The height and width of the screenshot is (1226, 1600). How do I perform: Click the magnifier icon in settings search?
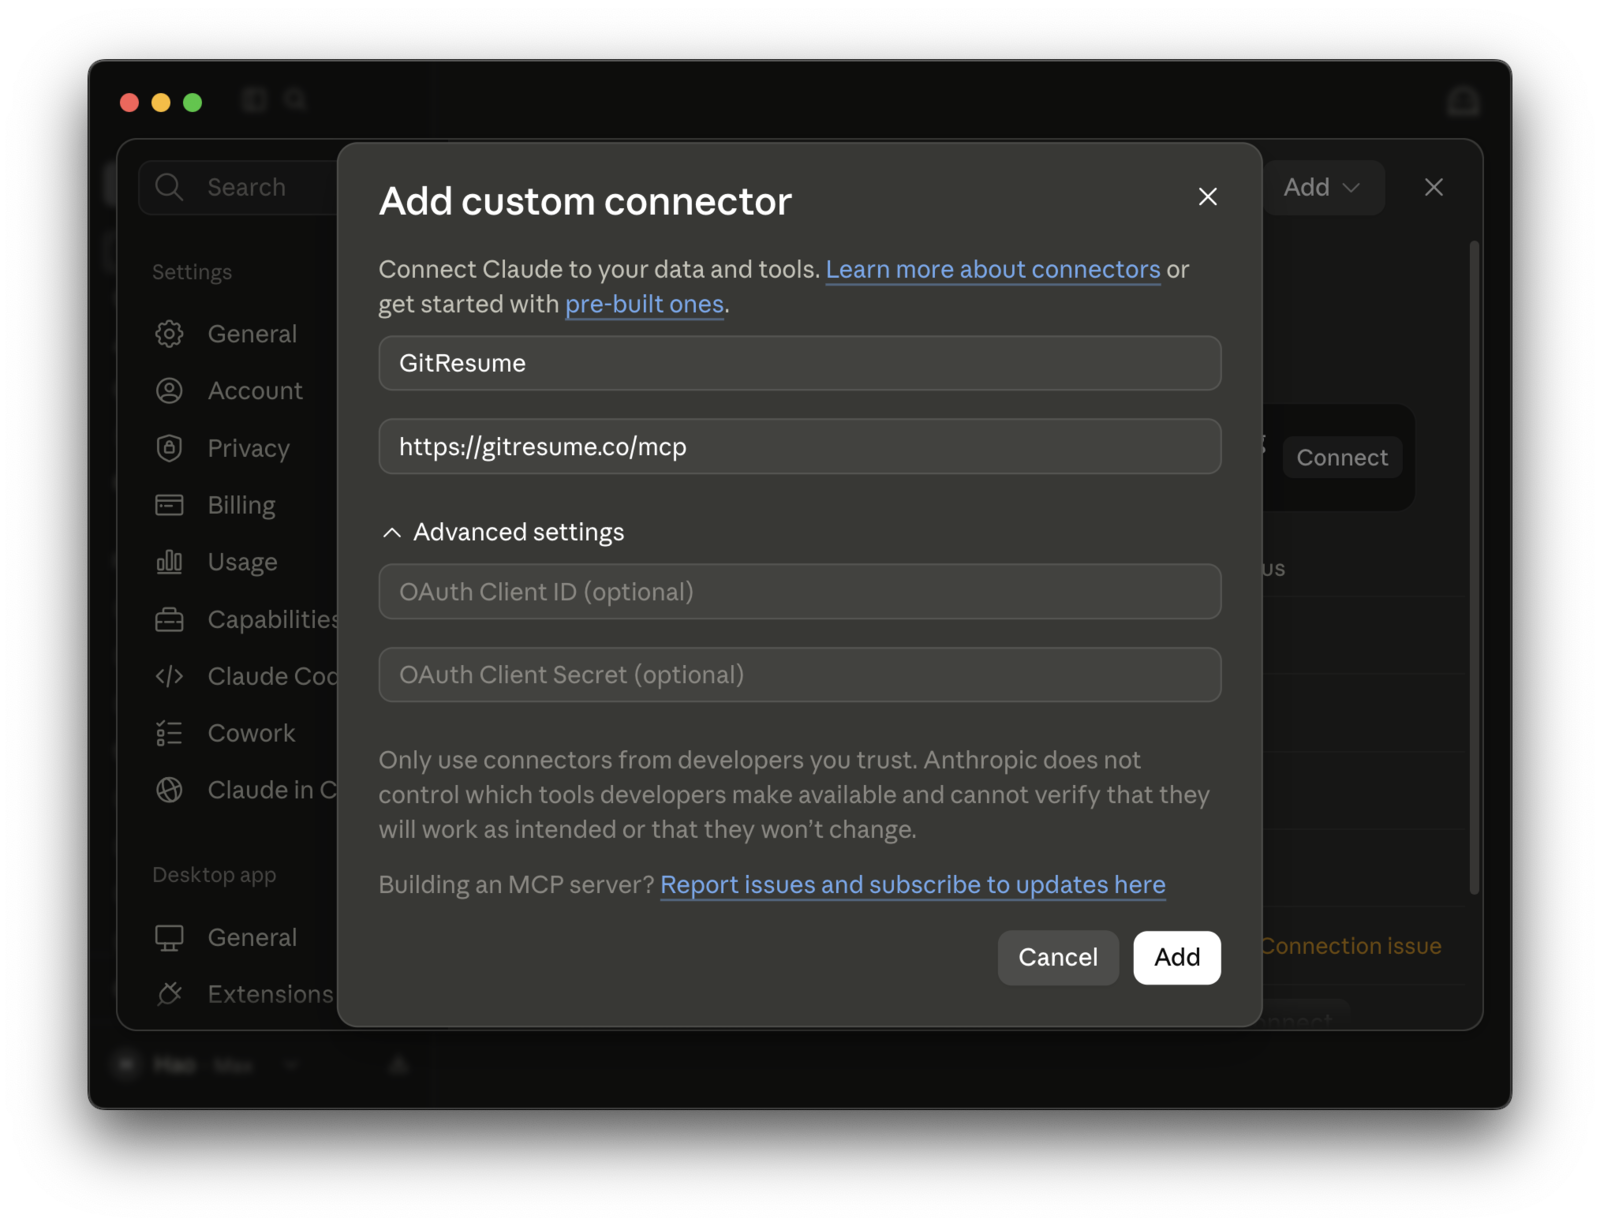[169, 187]
